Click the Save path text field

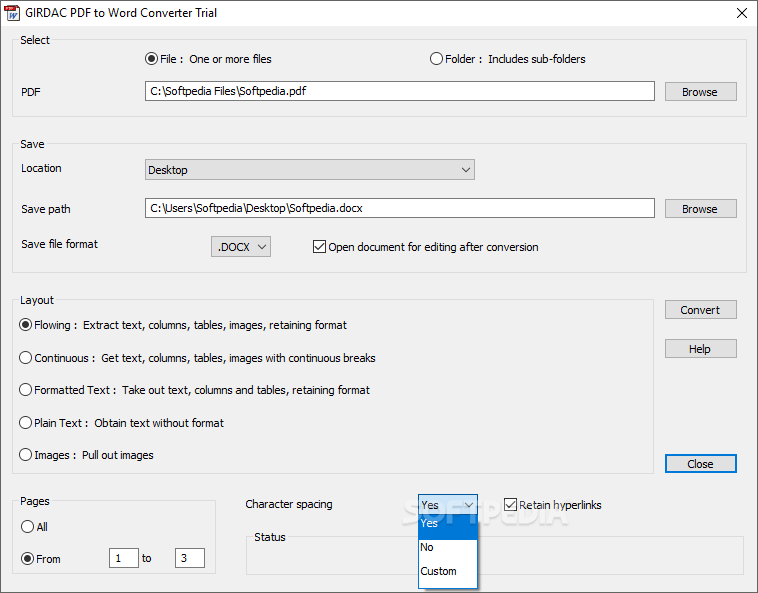click(400, 208)
